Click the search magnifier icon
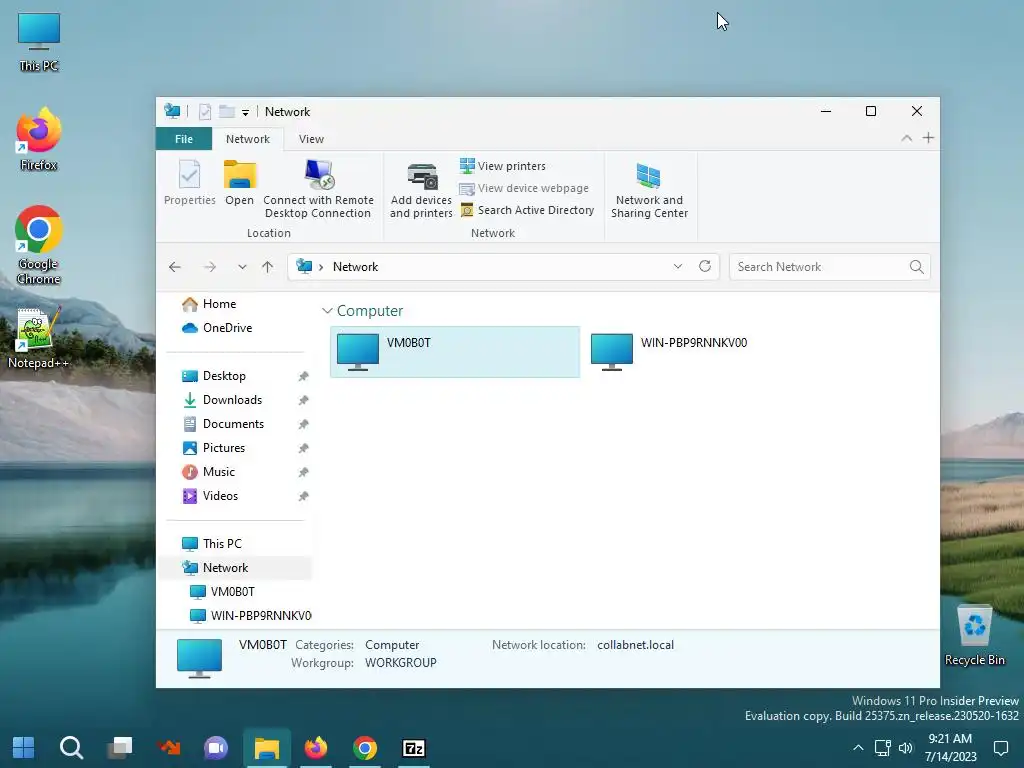This screenshot has height=768, width=1024. tap(916, 266)
